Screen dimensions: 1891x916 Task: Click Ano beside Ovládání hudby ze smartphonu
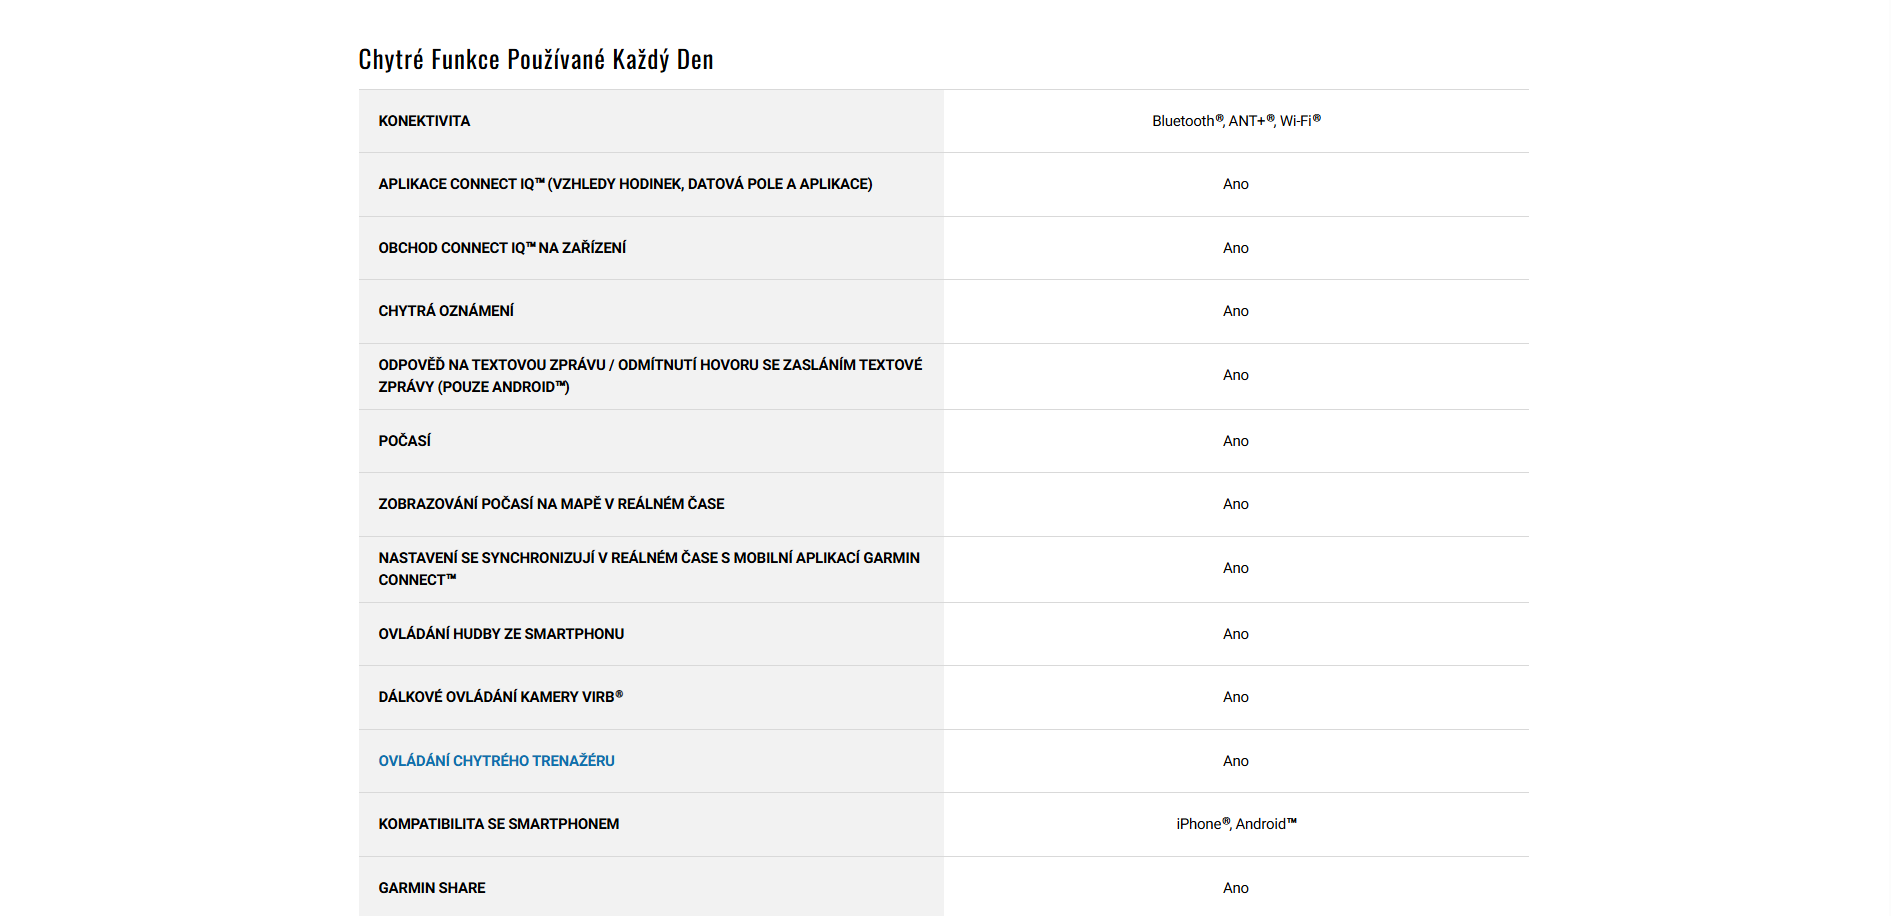[1236, 634]
